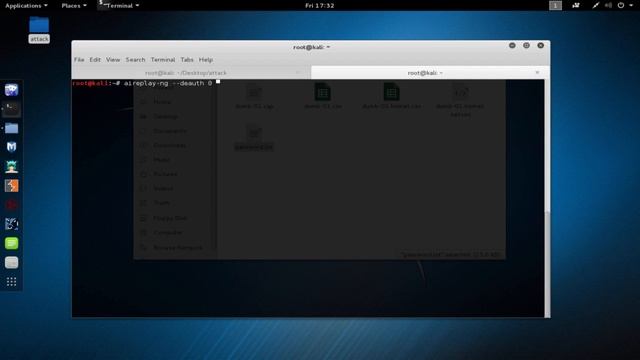Click the power icon in top bar
640x360 pixels.
click(621, 5)
